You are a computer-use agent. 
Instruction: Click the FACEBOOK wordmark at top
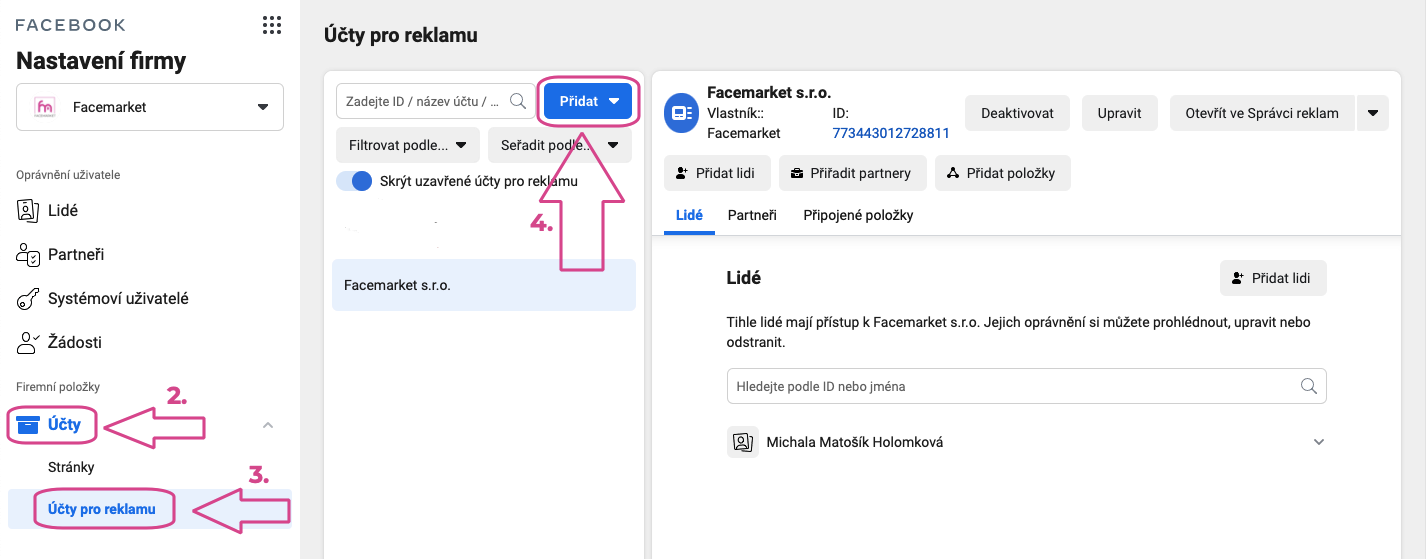pos(70,25)
